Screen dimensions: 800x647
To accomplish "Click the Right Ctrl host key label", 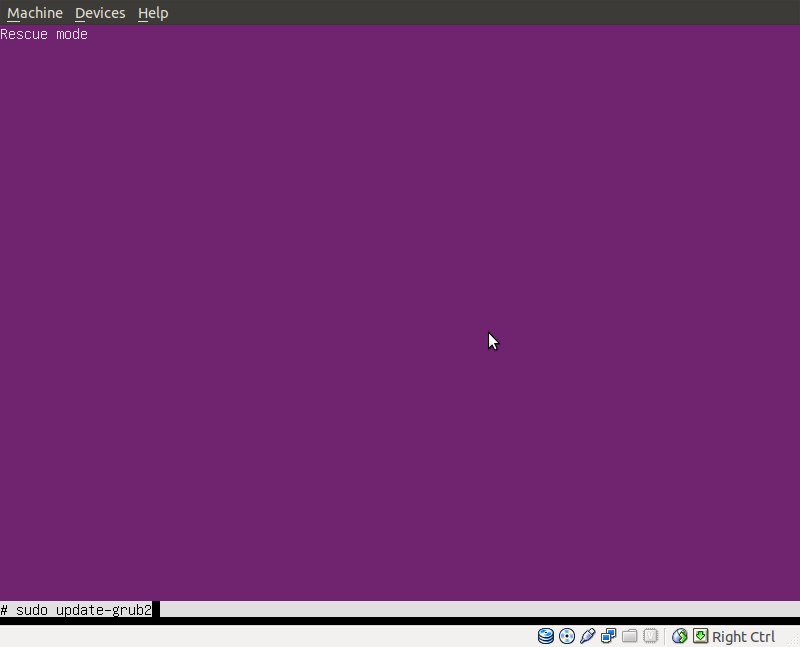I will pyautogui.click(x=743, y=637).
